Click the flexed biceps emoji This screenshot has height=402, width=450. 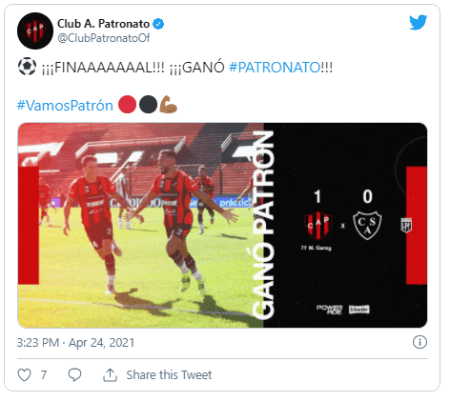coord(168,105)
